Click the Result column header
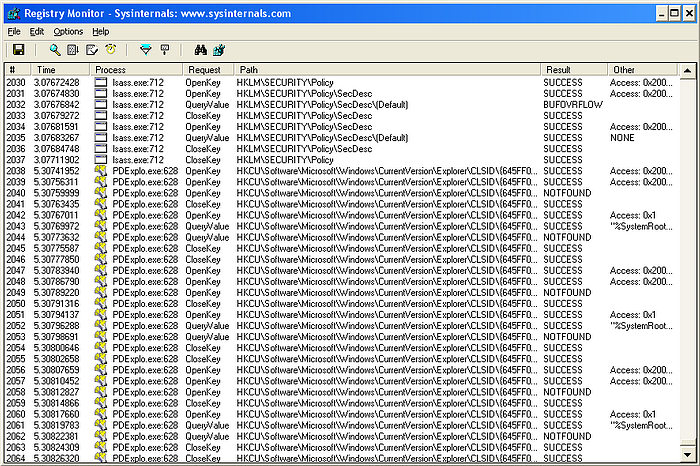Viewport: 700px width, 466px height. pyautogui.click(x=574, y=70)
